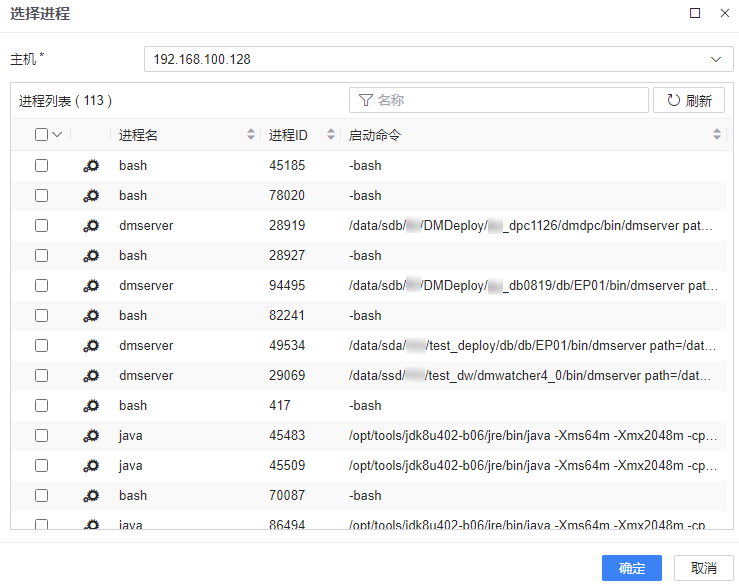Open the host dropdown 192.168.100.128
This screenshot has width=739, height=586.
(x=438, y=59)
